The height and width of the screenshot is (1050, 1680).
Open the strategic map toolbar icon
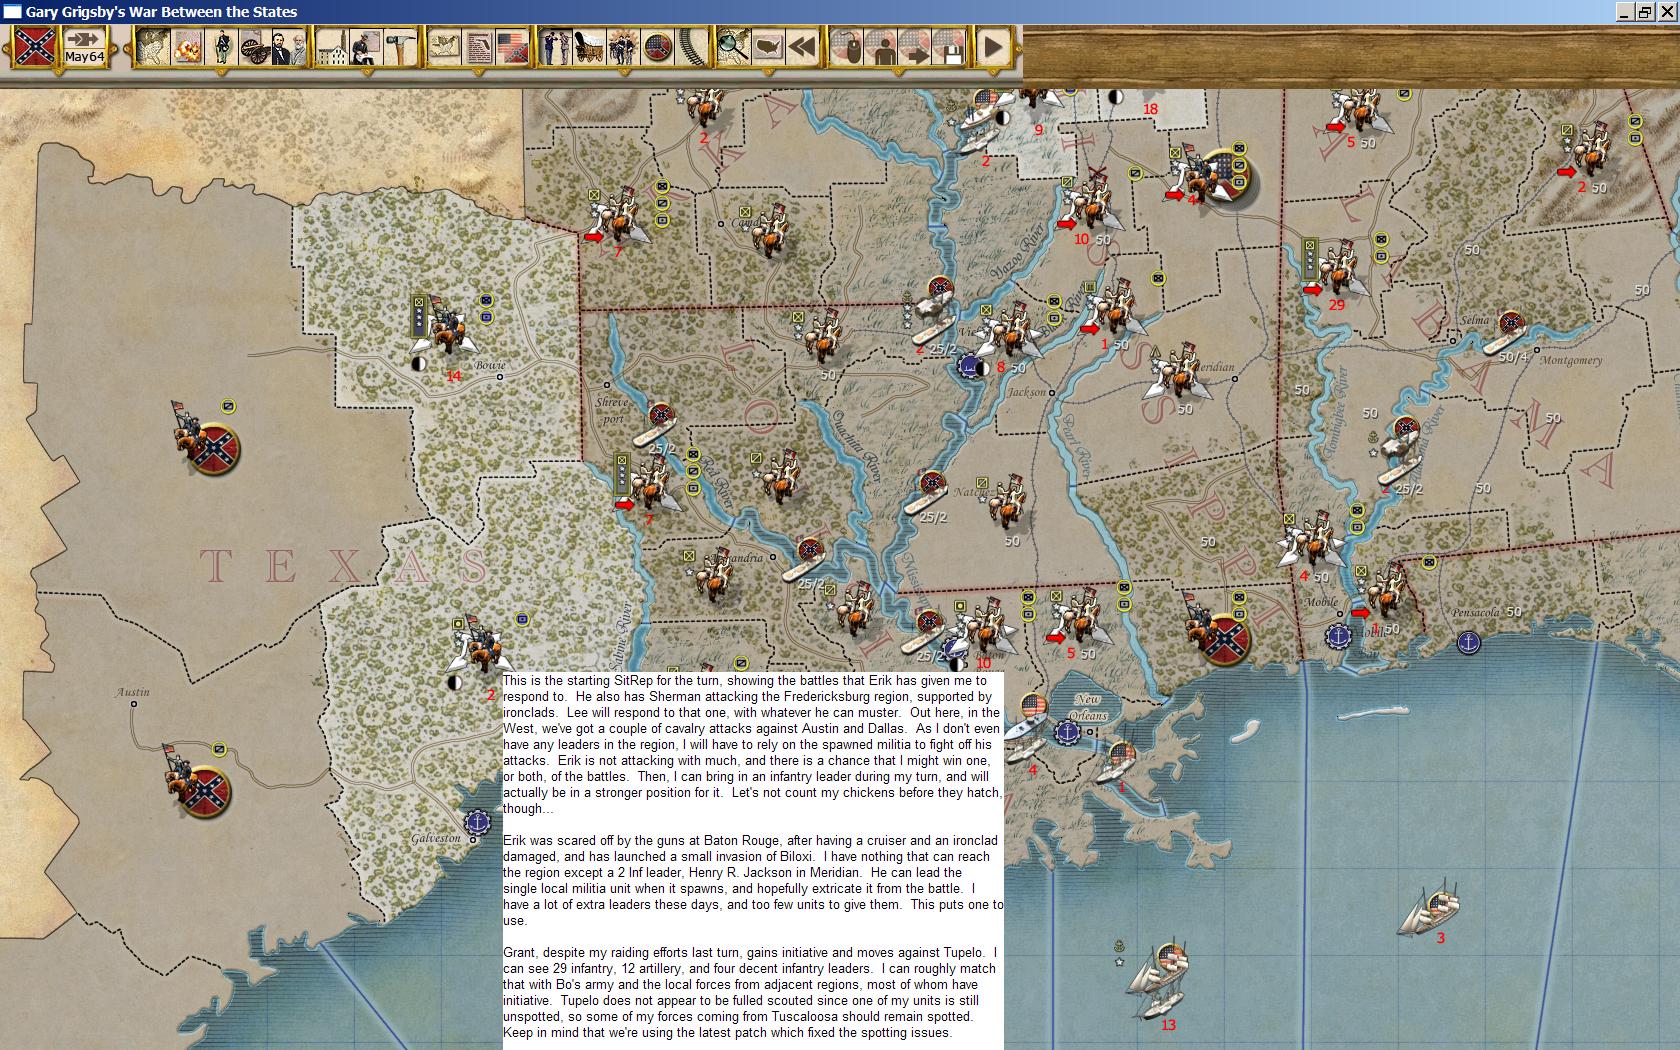coord(153,47)
